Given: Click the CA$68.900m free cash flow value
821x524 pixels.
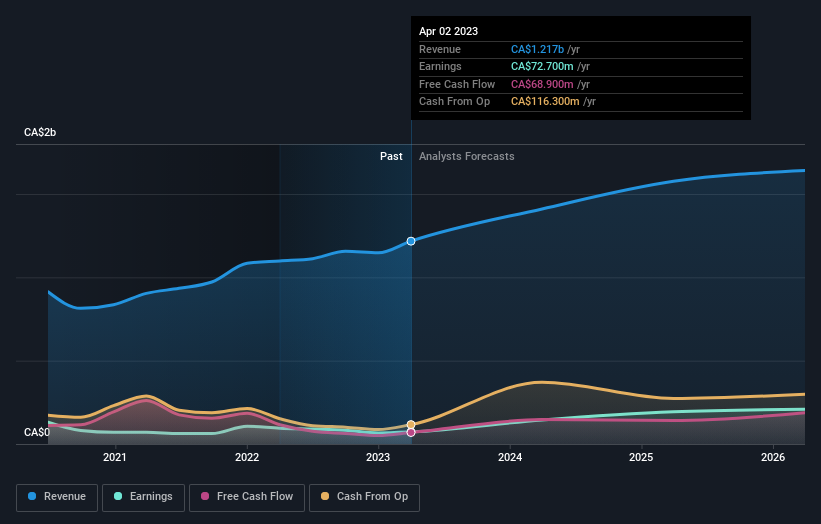Looking at the screenshot, I should (x=542, y=84).
